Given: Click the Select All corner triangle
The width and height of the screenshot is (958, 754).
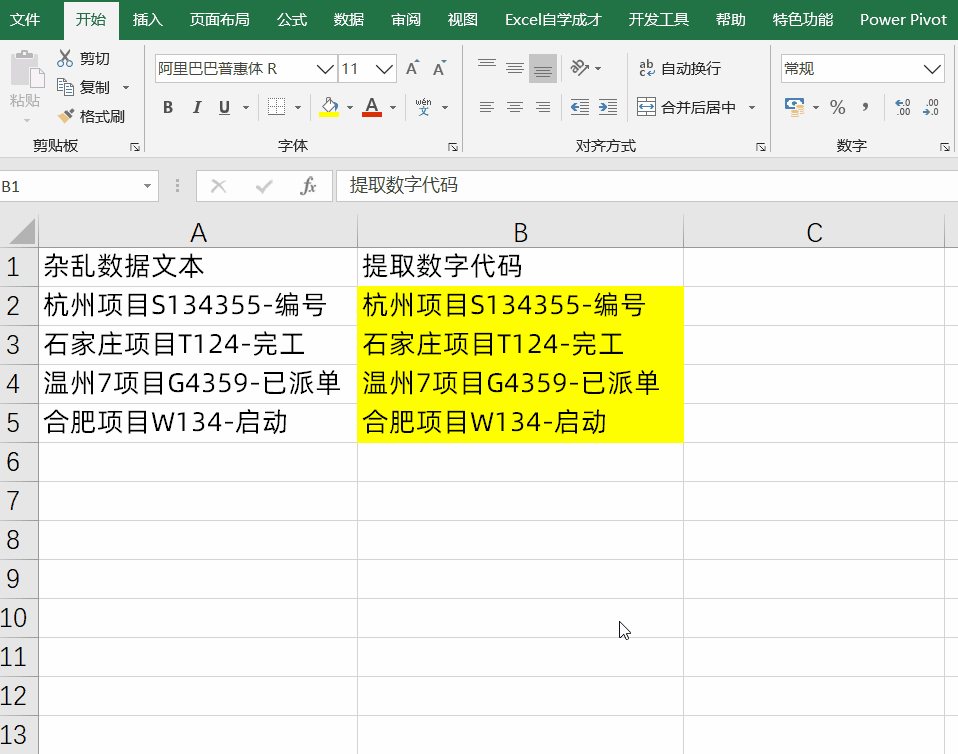Looking at the screenshot, I should pos(20,232).
